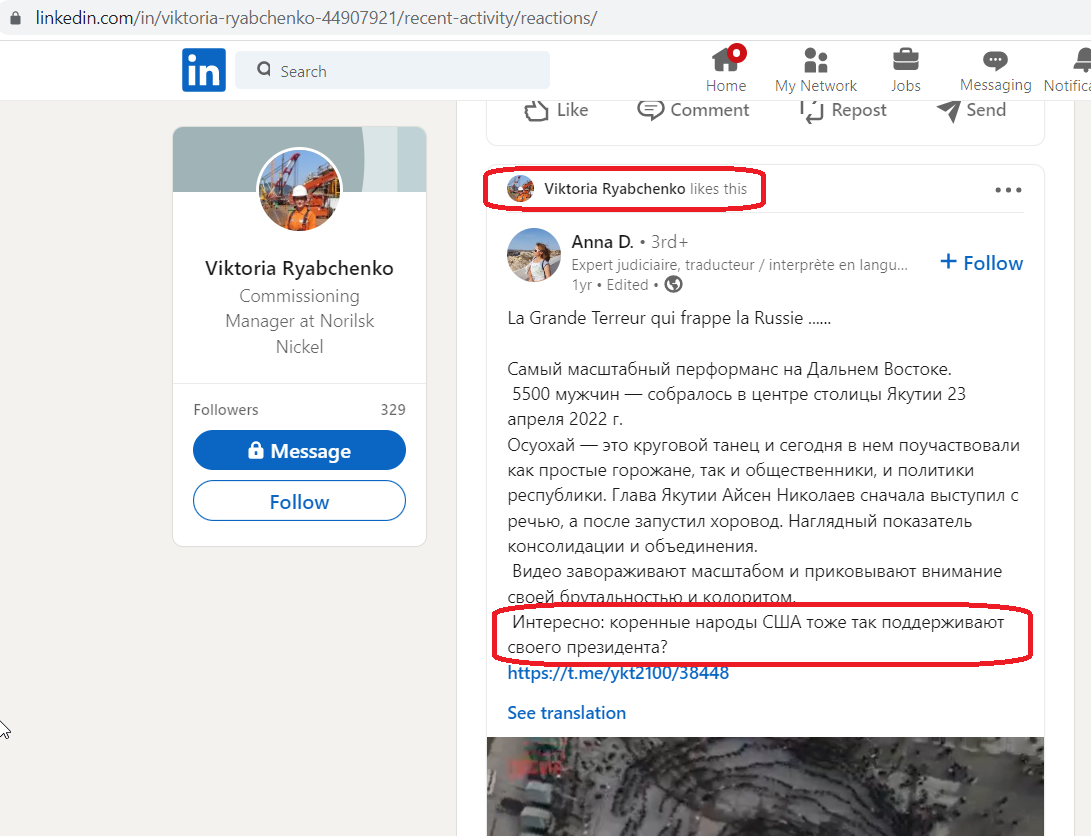Open Home from the navigation bar

726,70
